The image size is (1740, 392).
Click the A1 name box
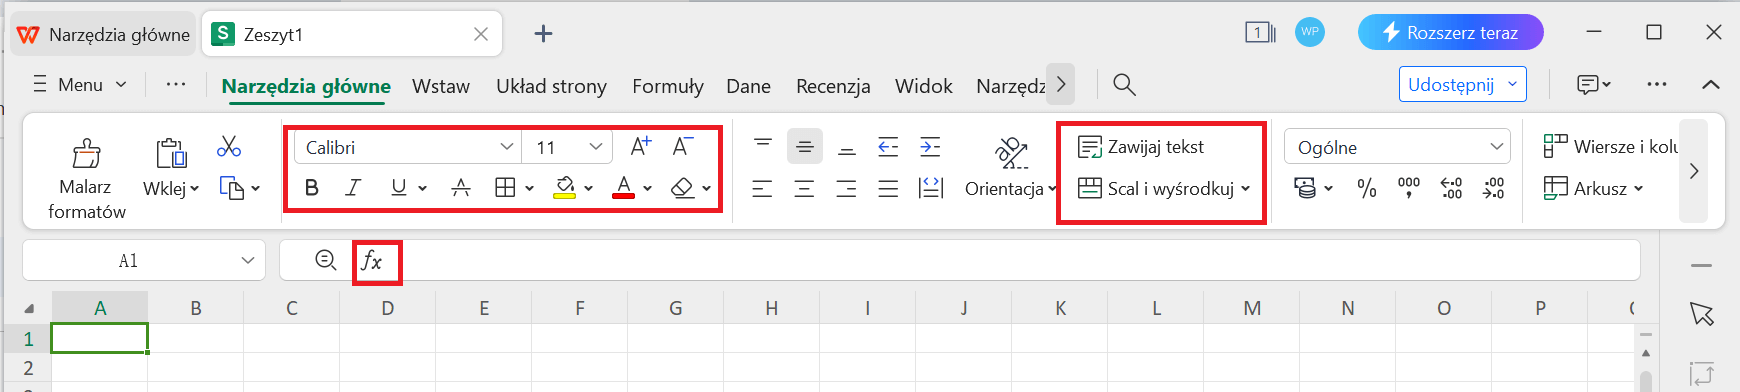pos(144,261)
